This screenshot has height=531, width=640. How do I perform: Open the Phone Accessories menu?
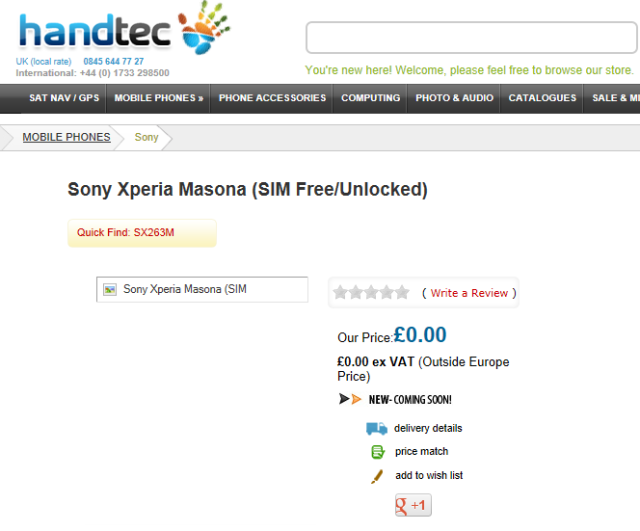pyautogui.click(x=272, y=98)
